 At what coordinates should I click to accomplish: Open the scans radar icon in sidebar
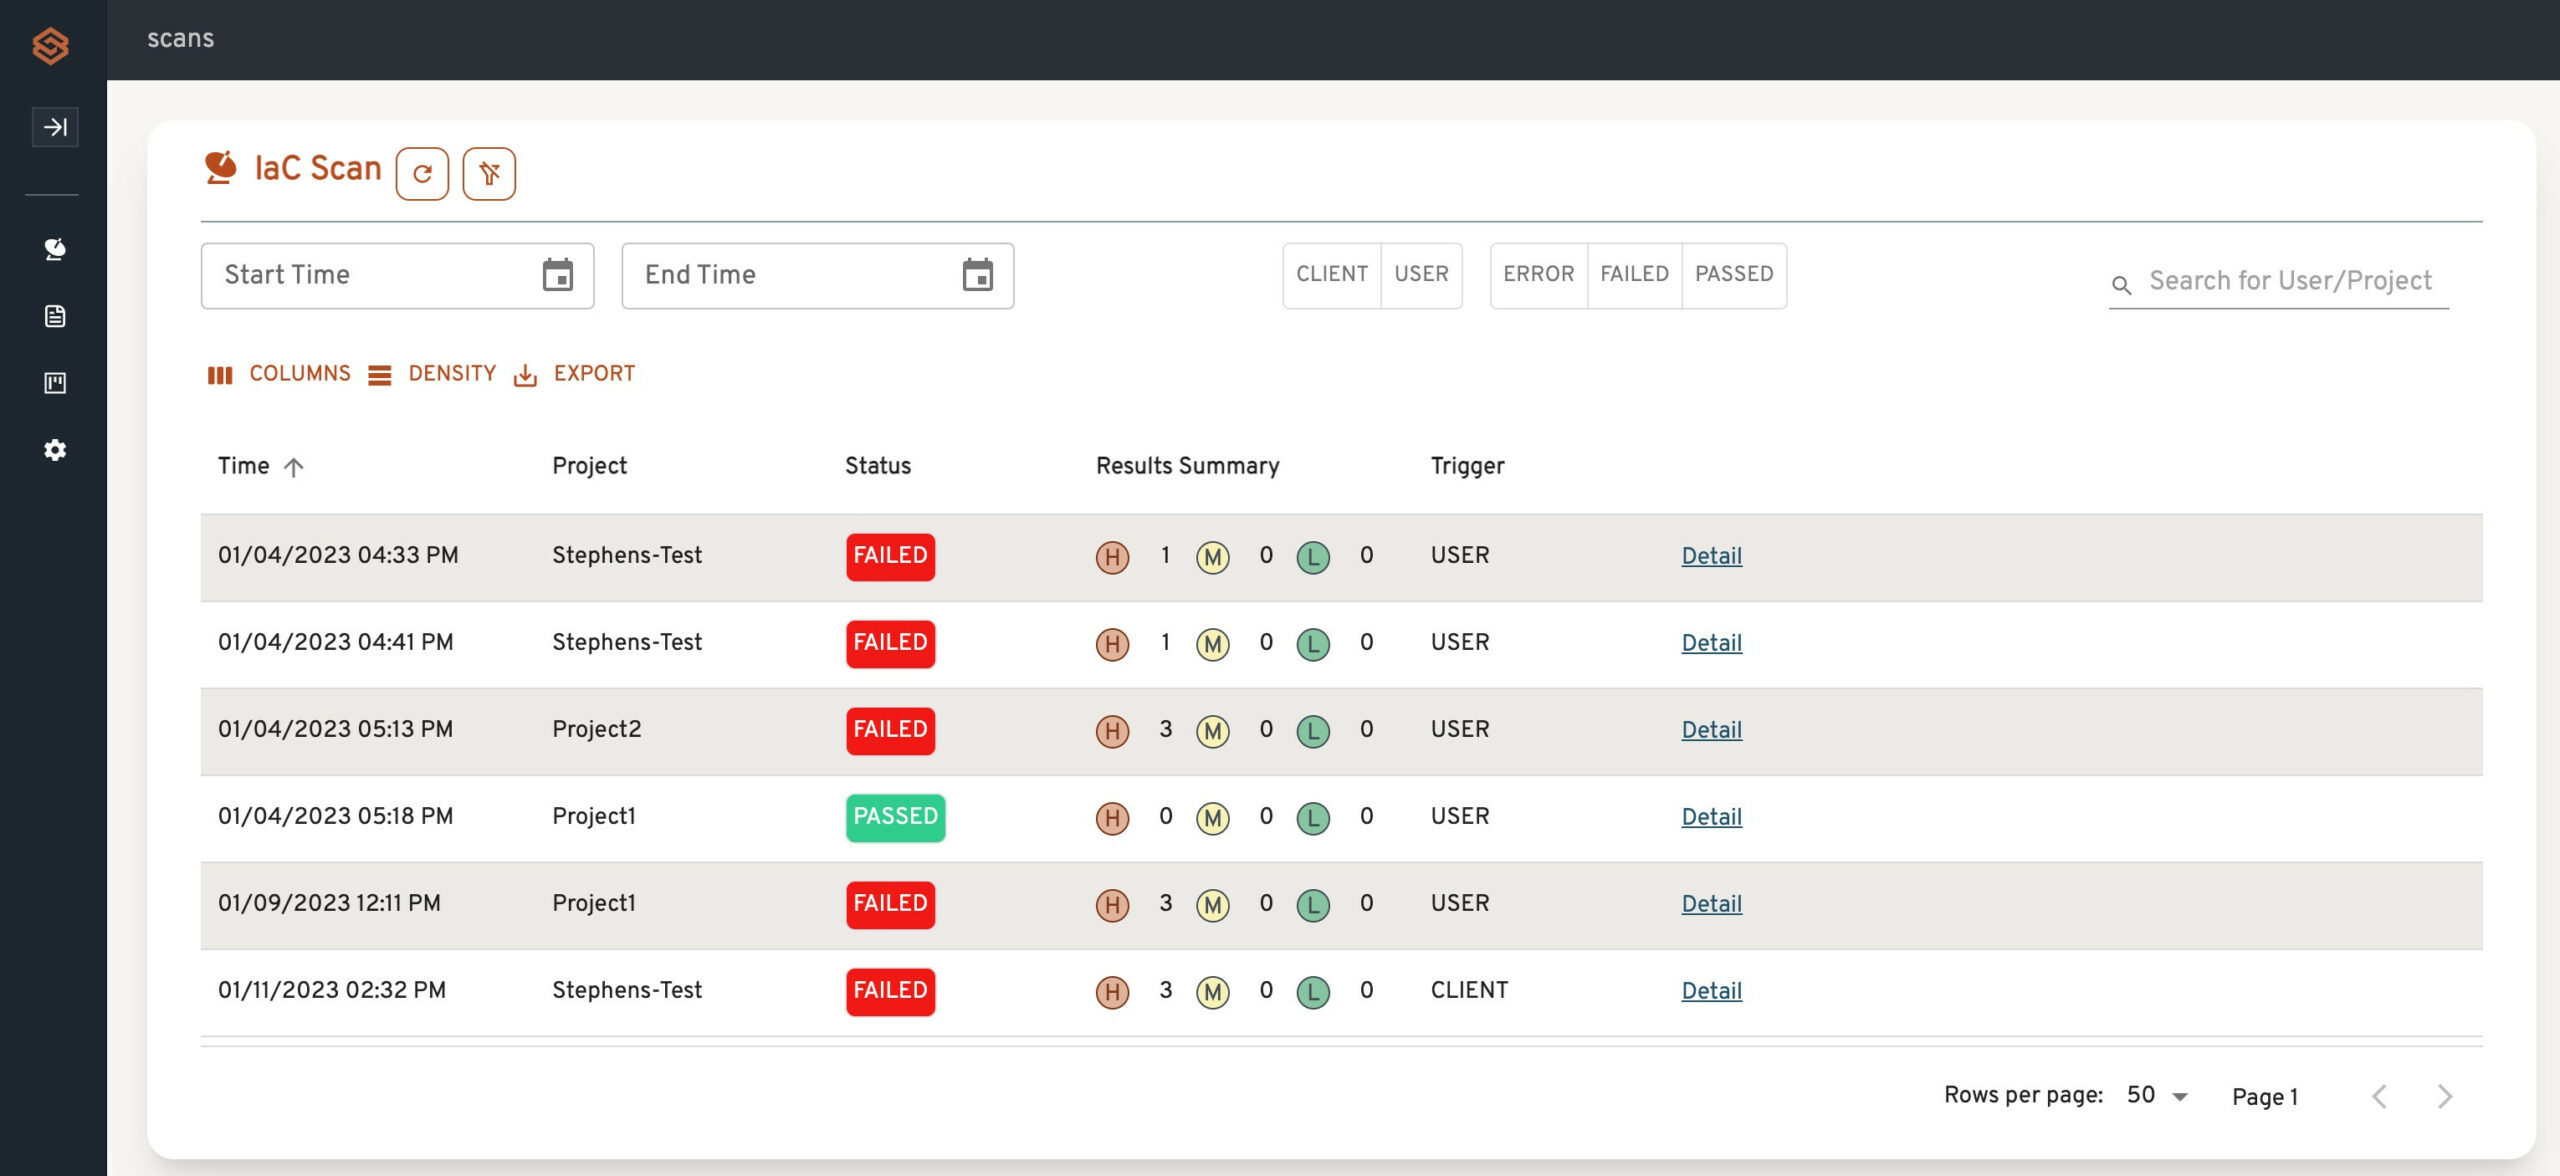coord(55,249)
